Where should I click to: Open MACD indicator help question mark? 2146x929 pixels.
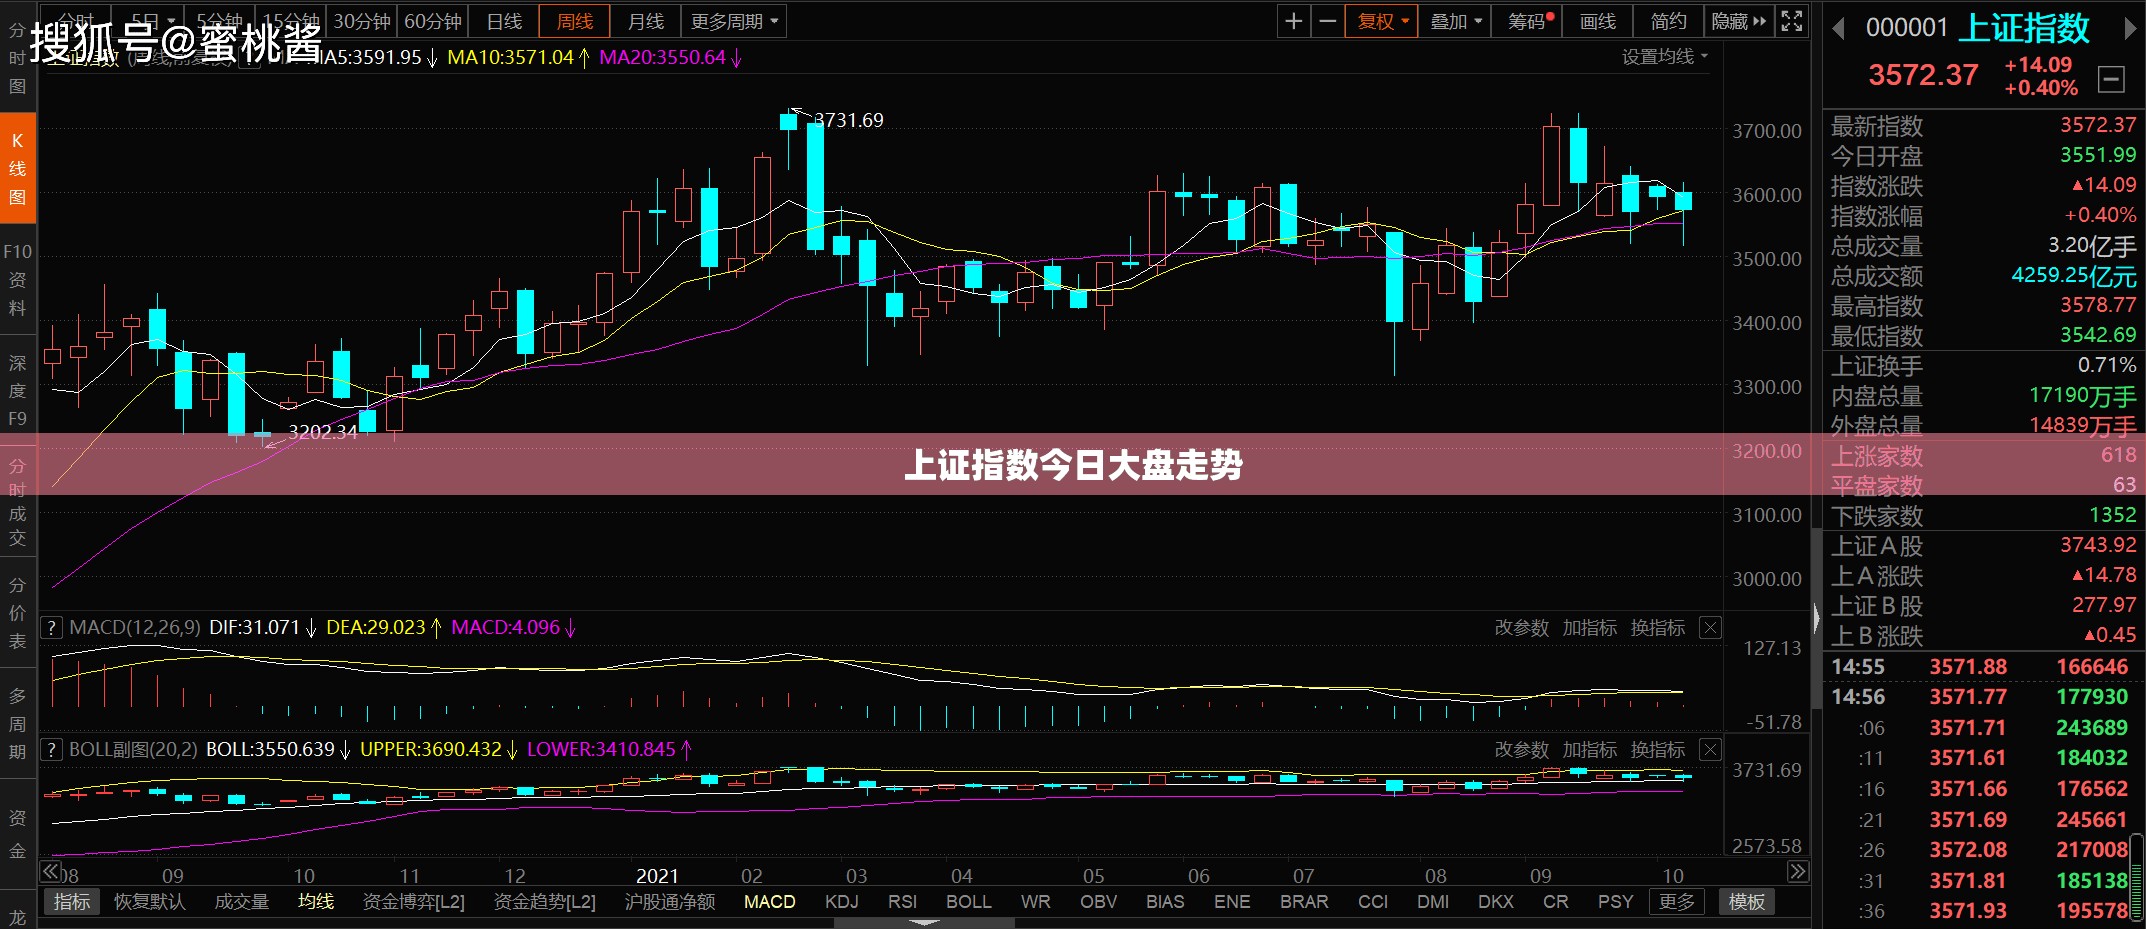pos(52,628)
